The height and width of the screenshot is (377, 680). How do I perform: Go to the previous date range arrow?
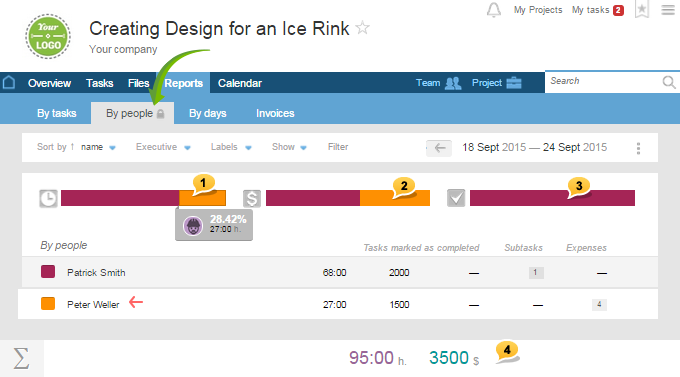[439, 148]
